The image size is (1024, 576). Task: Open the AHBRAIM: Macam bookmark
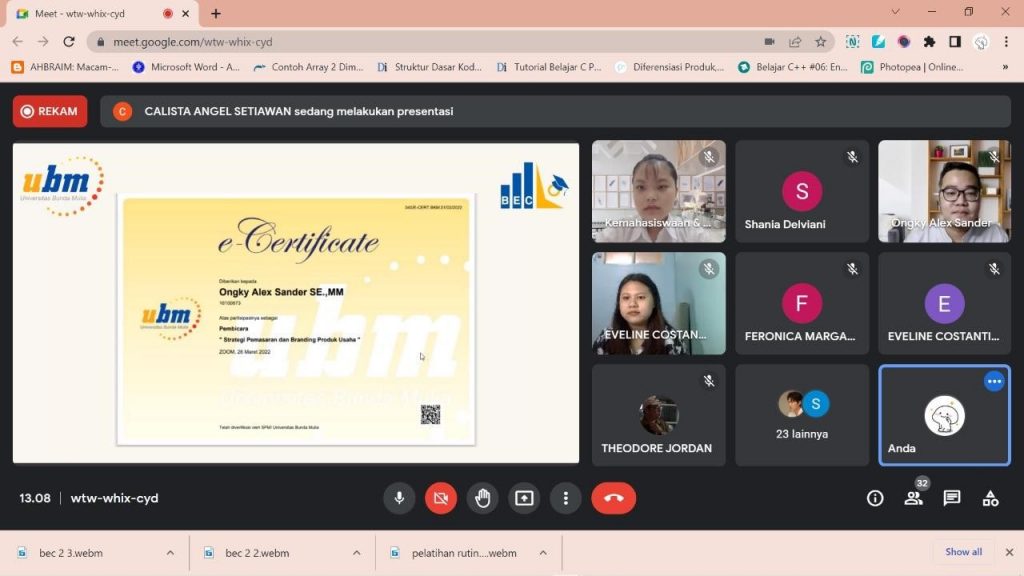point(65,67)
